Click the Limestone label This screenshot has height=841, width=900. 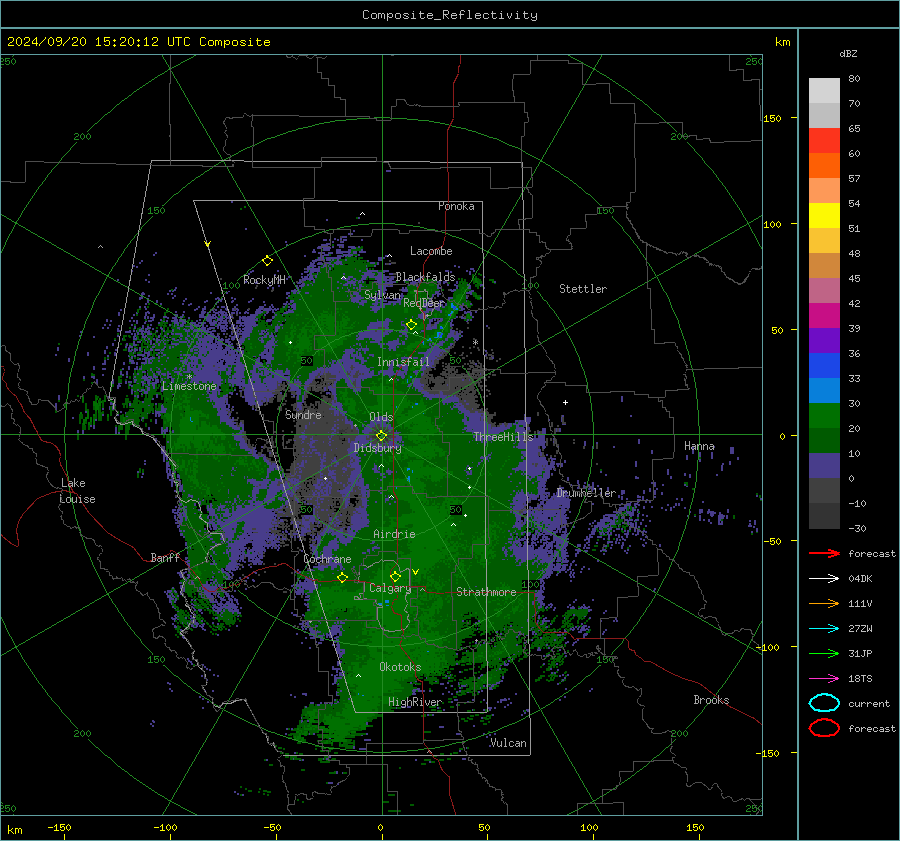[x=189, y=386]
